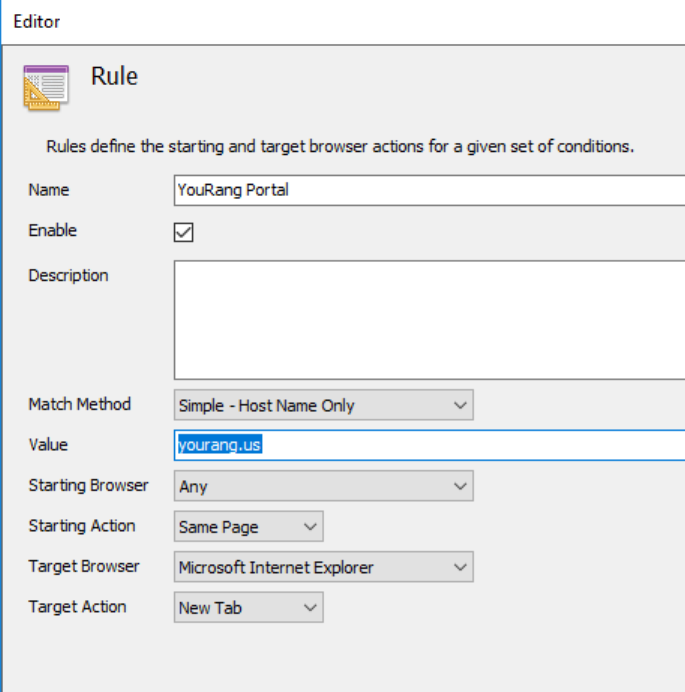Click the Target Action label
This screenshot has width=685, height=692.
77,607
